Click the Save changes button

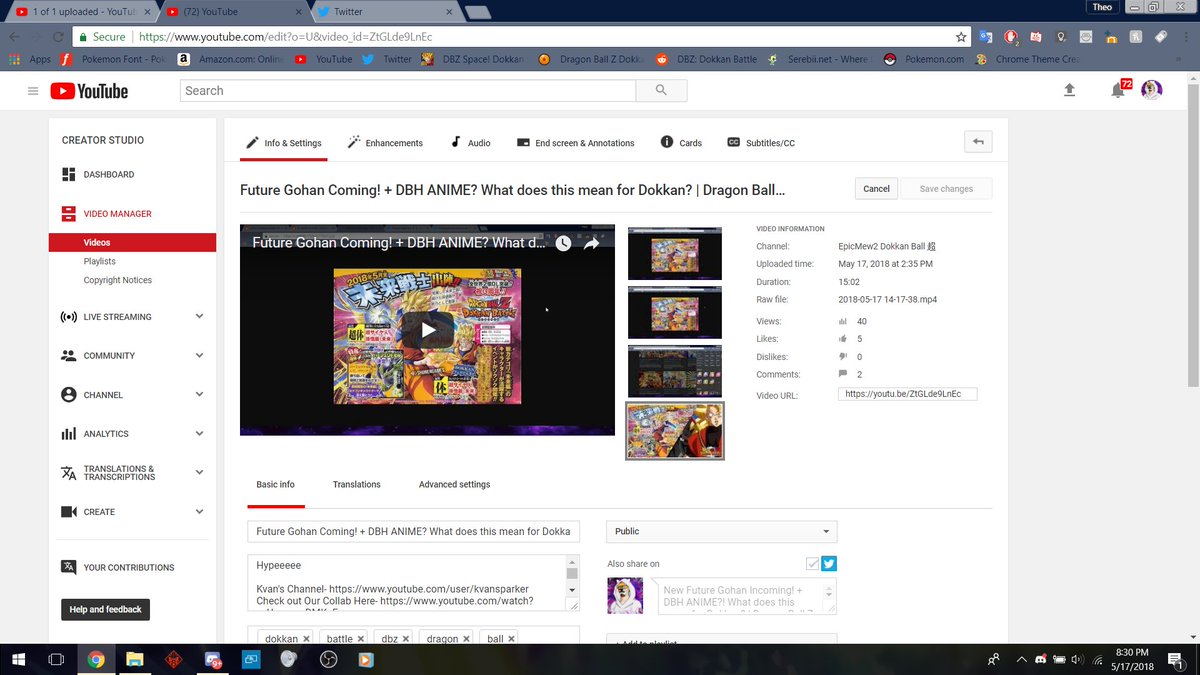click(x=945, y=188)
